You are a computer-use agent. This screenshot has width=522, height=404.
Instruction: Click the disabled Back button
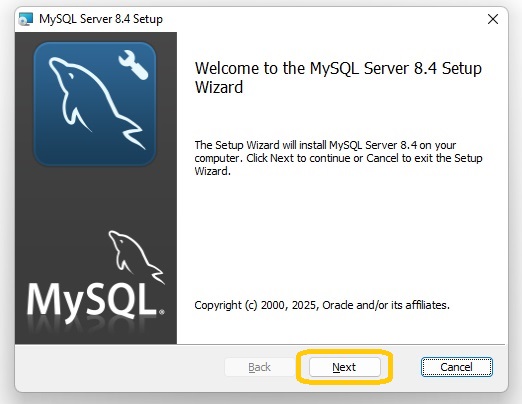point(259,367)
